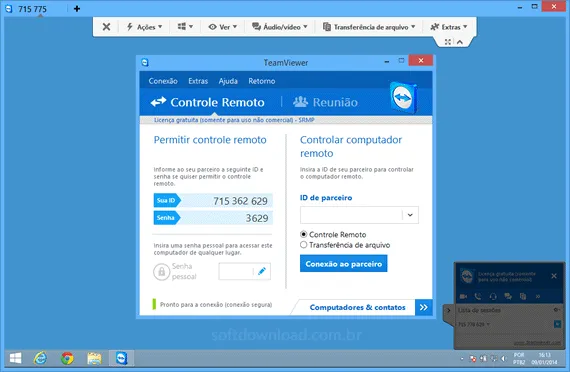Screen dimensions: 570x372
Task: Open the Extras dropdown in the session toolbar
Action: click(449, 27)
